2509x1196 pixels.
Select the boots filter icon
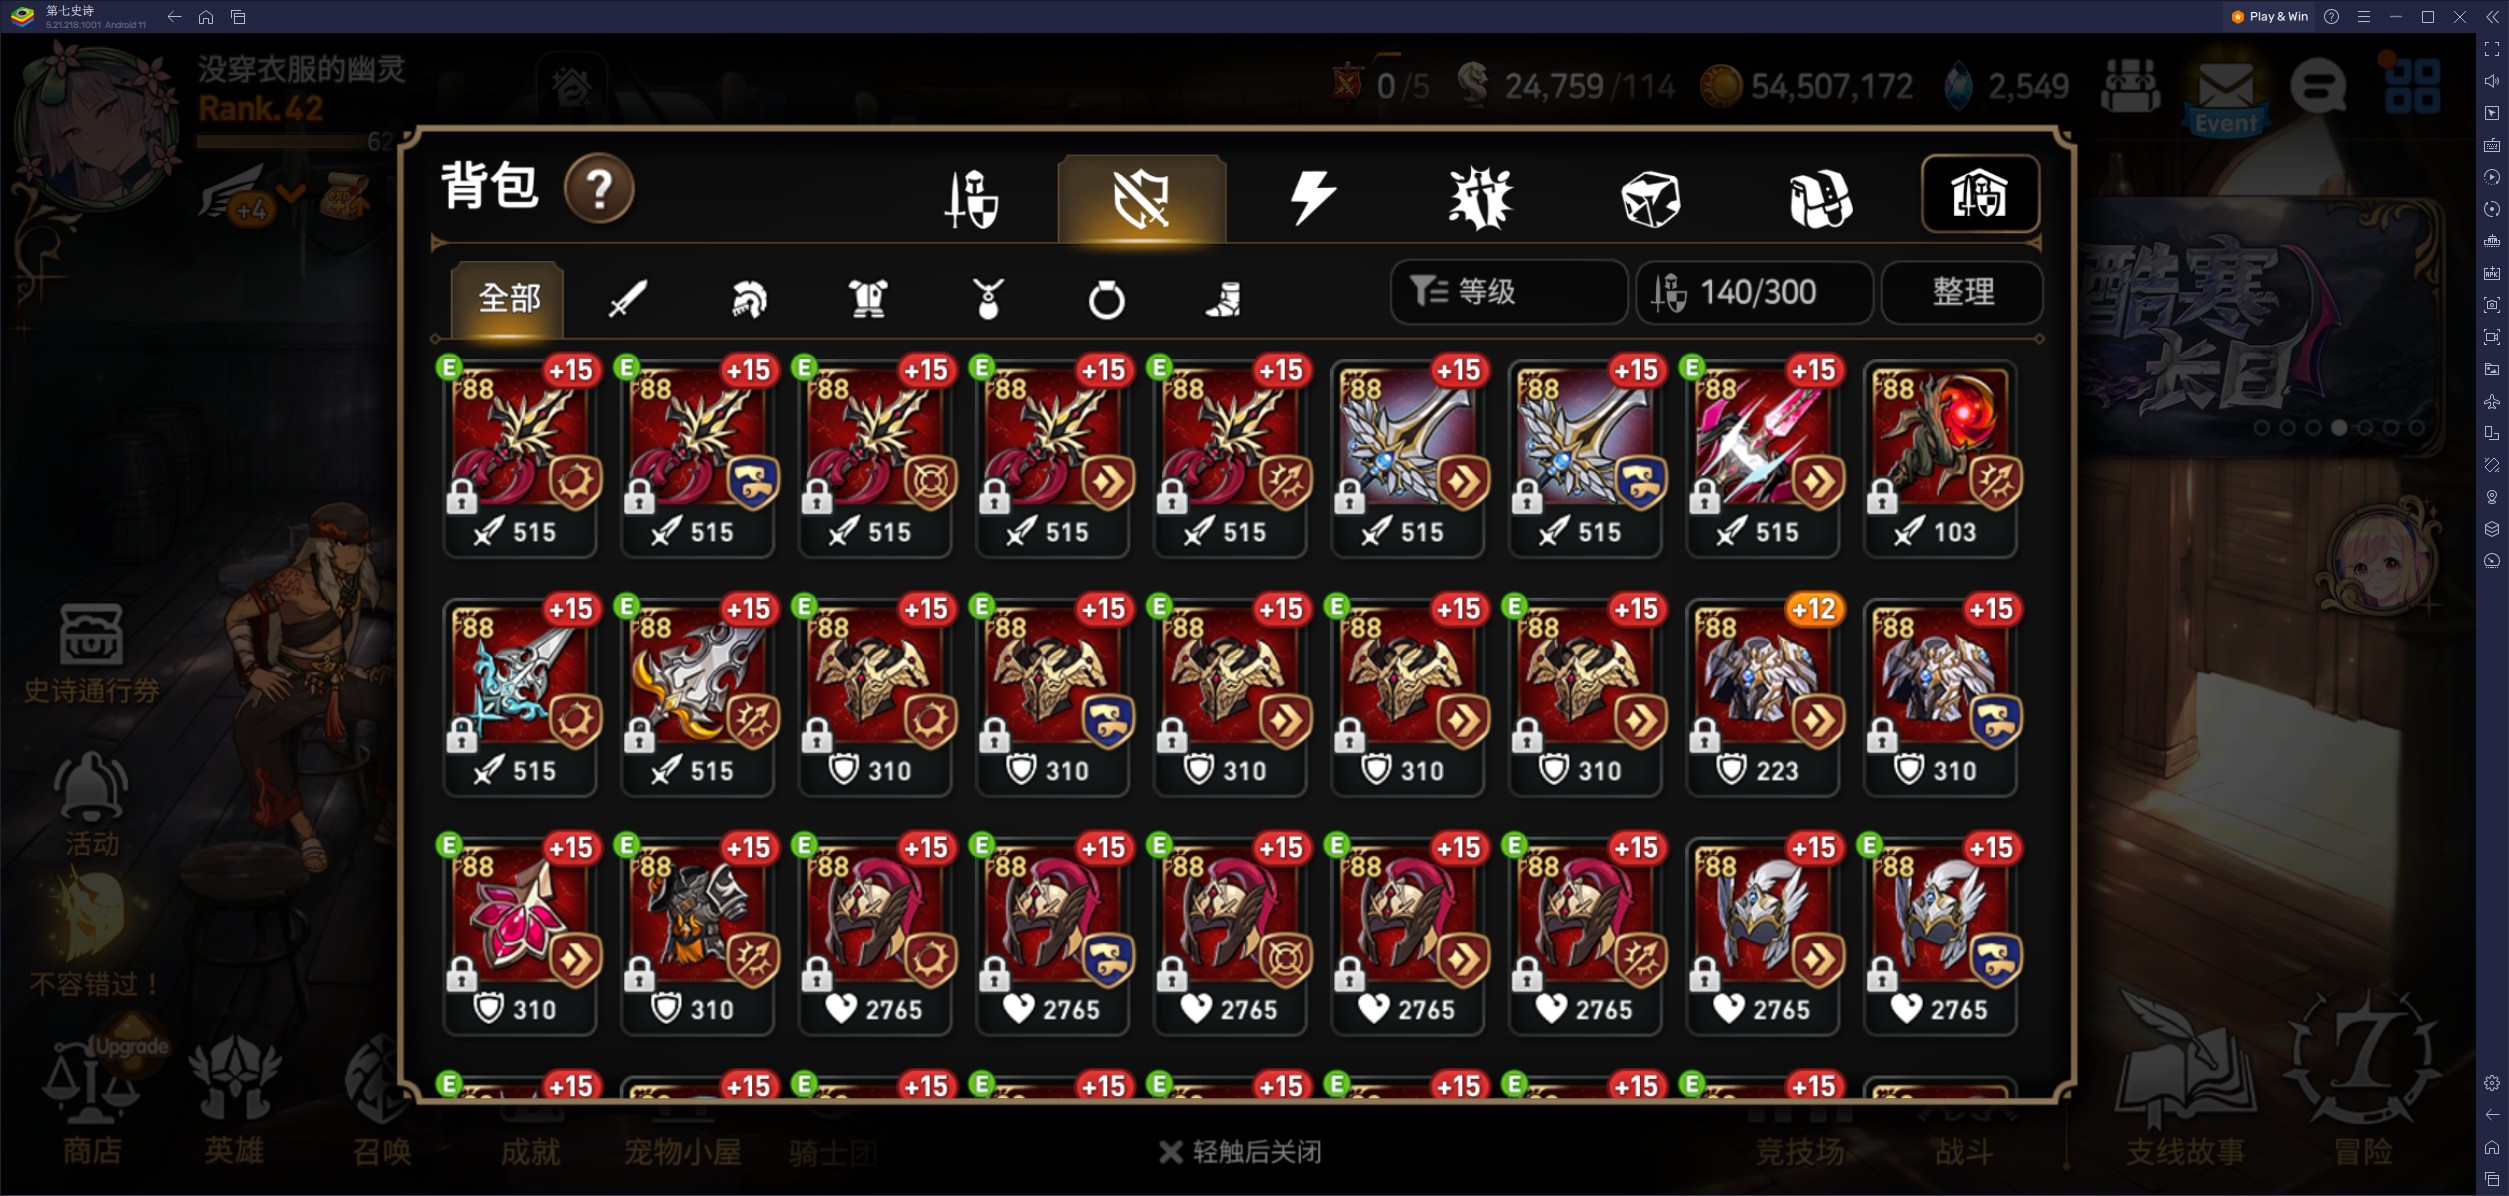pyautogui.click(x=1224, y=299)
